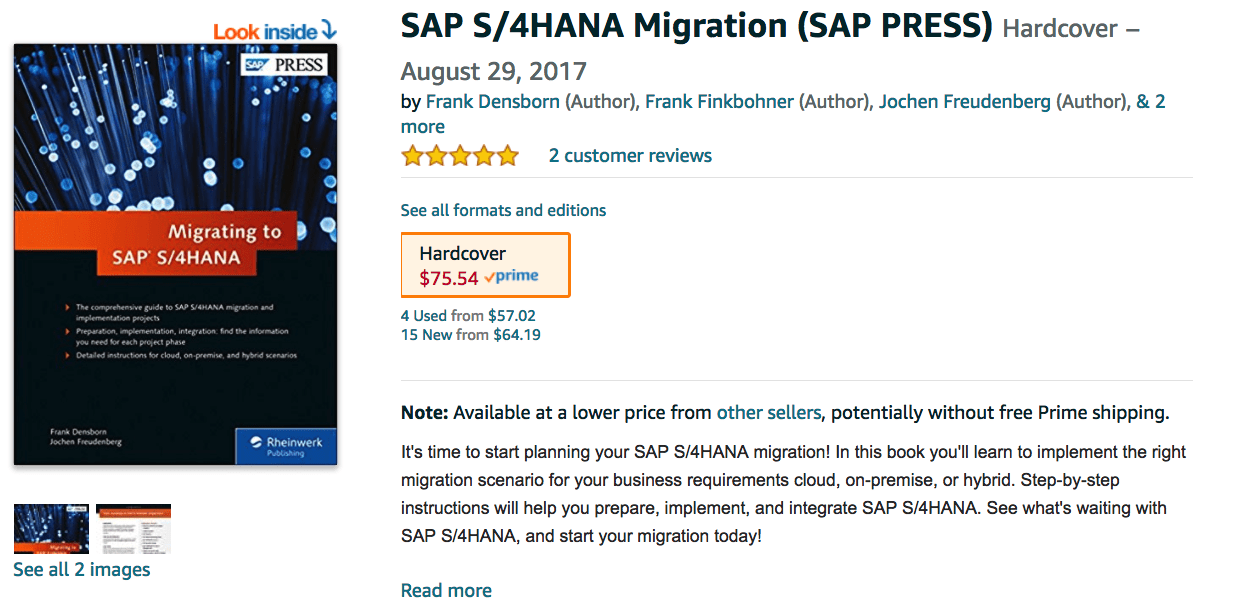View 15 New offers from $64.19
Viewport: 1248px width, 605px height.
[471, 335]
